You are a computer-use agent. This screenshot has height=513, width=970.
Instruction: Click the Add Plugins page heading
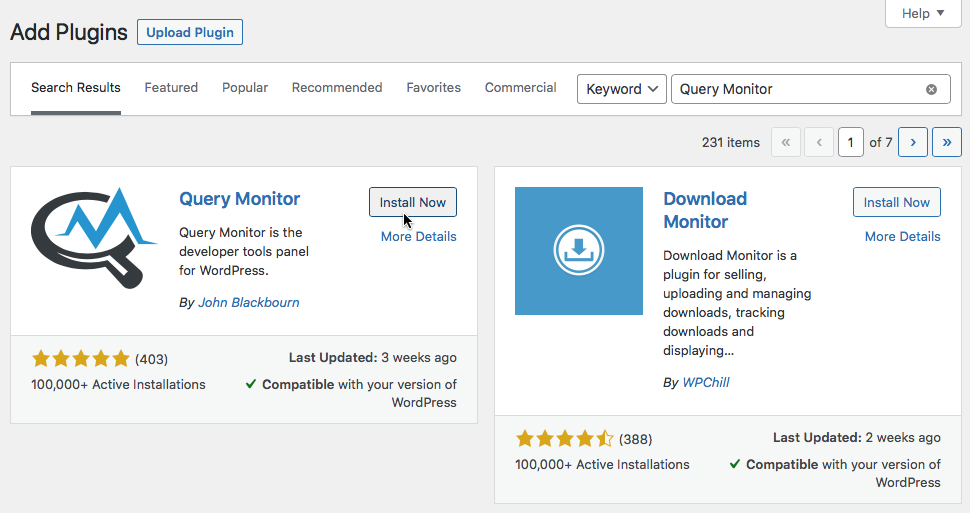pos(69,32)
